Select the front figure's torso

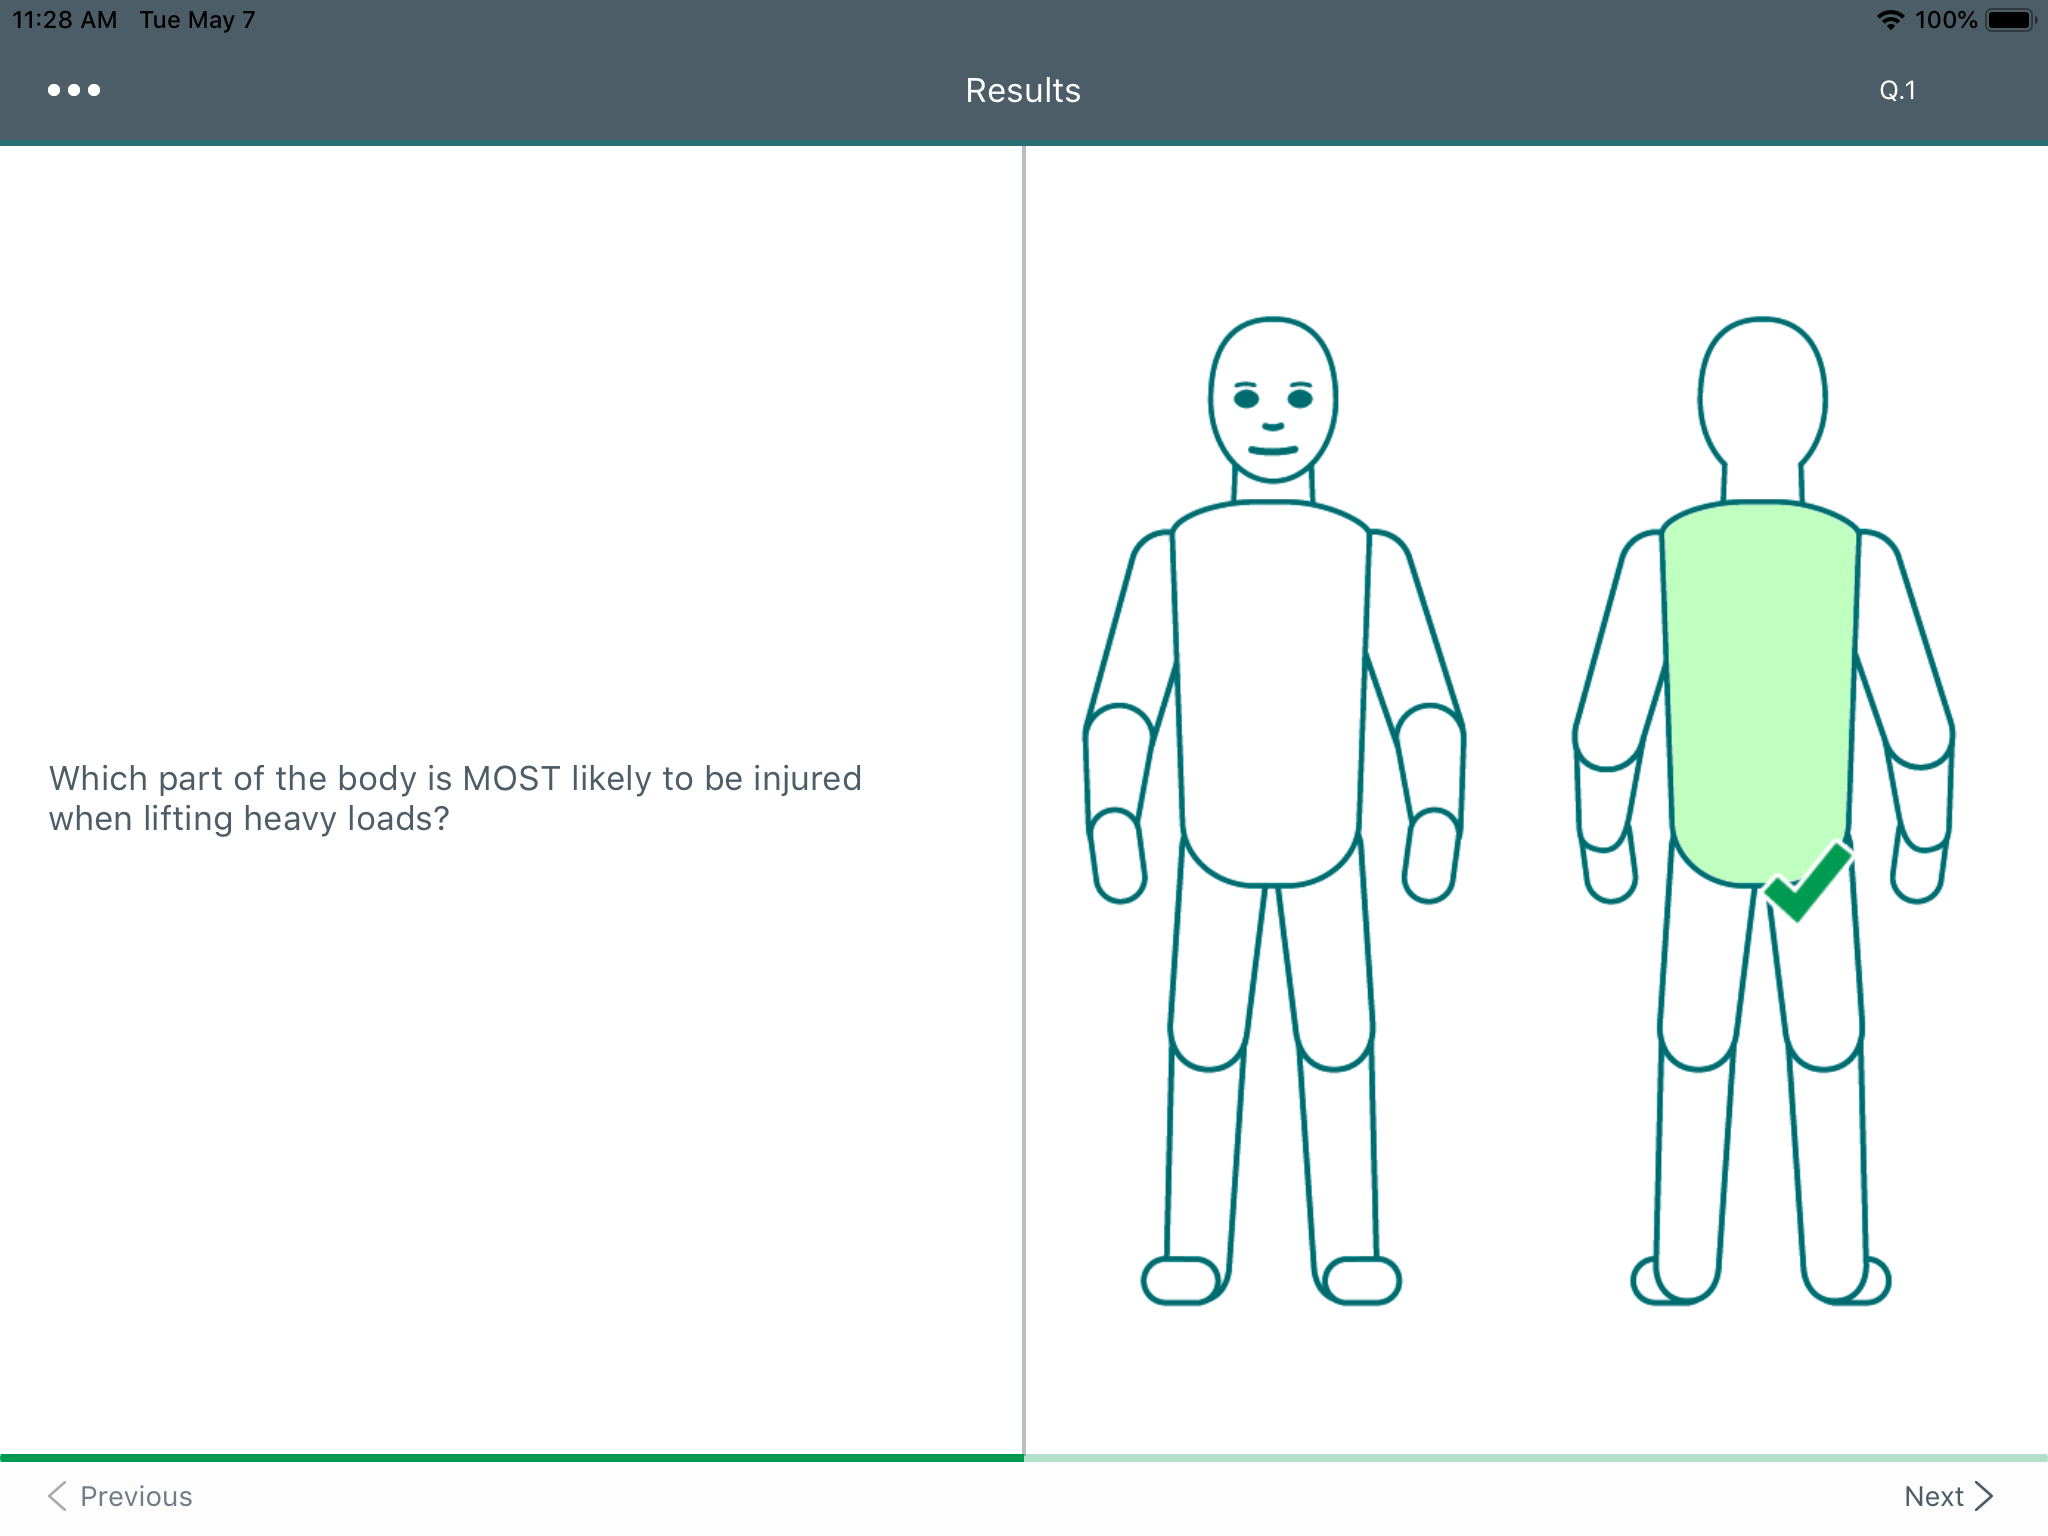tap(1270, 690)
